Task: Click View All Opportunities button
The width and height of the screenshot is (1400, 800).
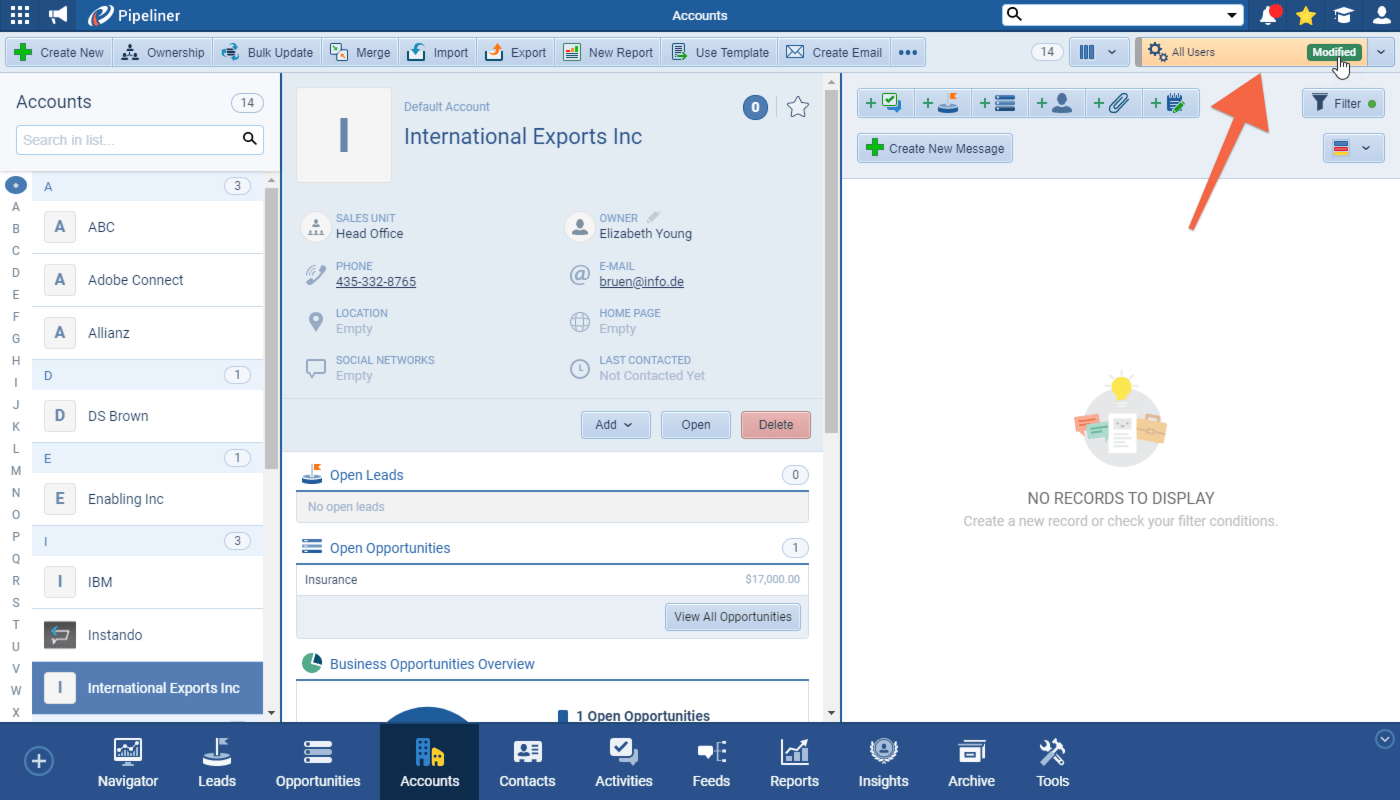Action: click(732, 616)
